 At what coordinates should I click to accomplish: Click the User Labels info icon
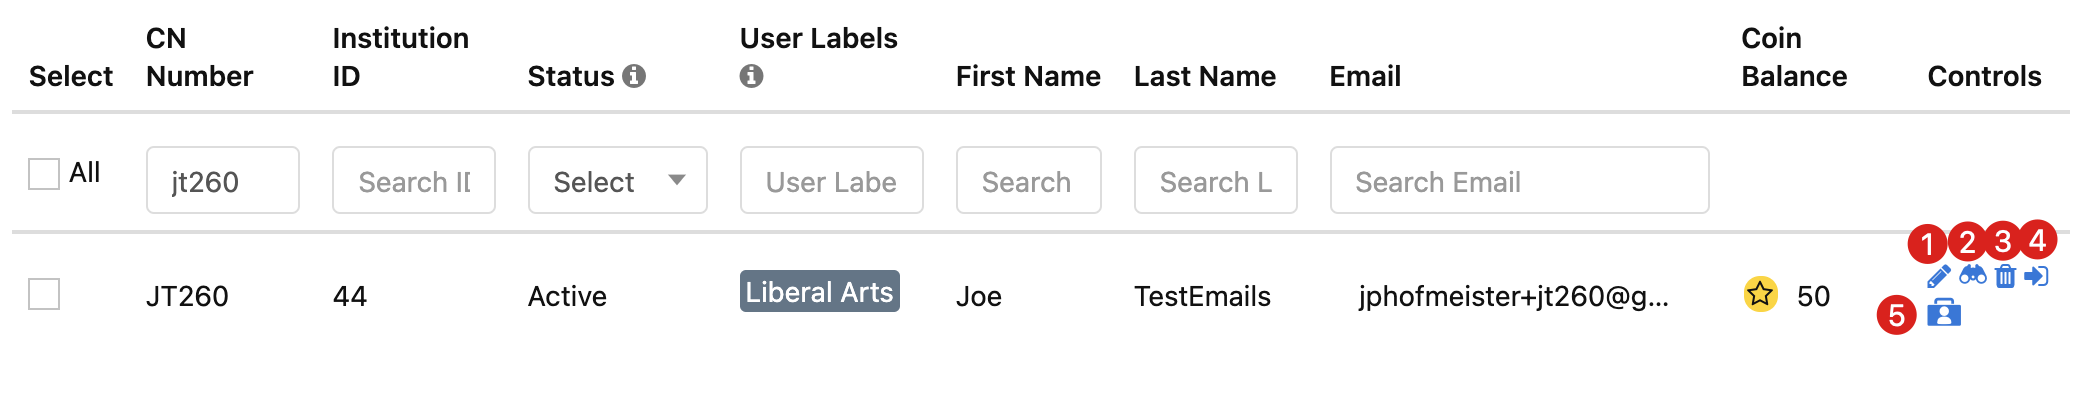(x=751, y=76)
